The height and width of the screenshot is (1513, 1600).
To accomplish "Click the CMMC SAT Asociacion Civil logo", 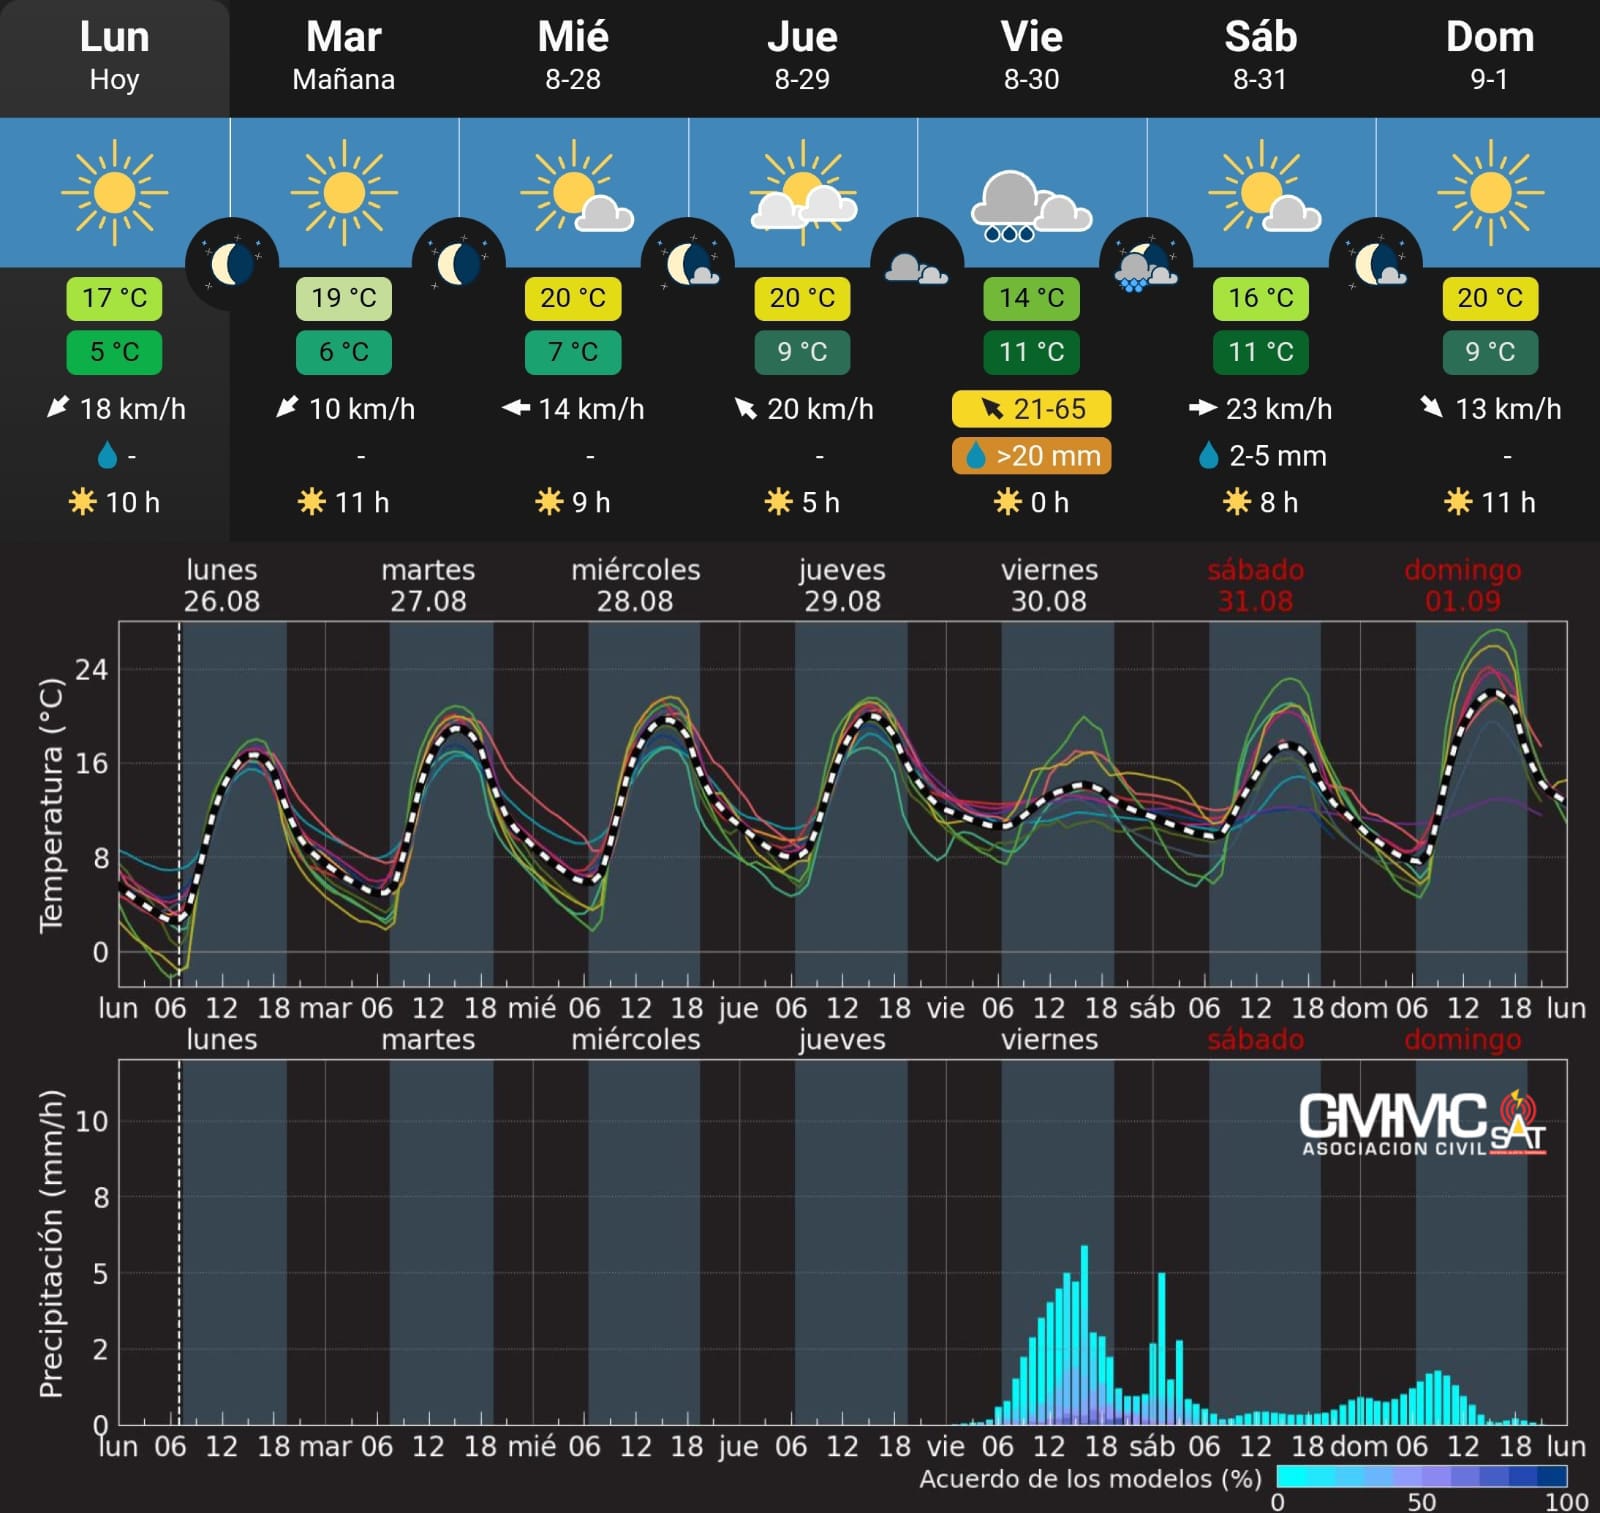I will click(x=1421, y=1123).
